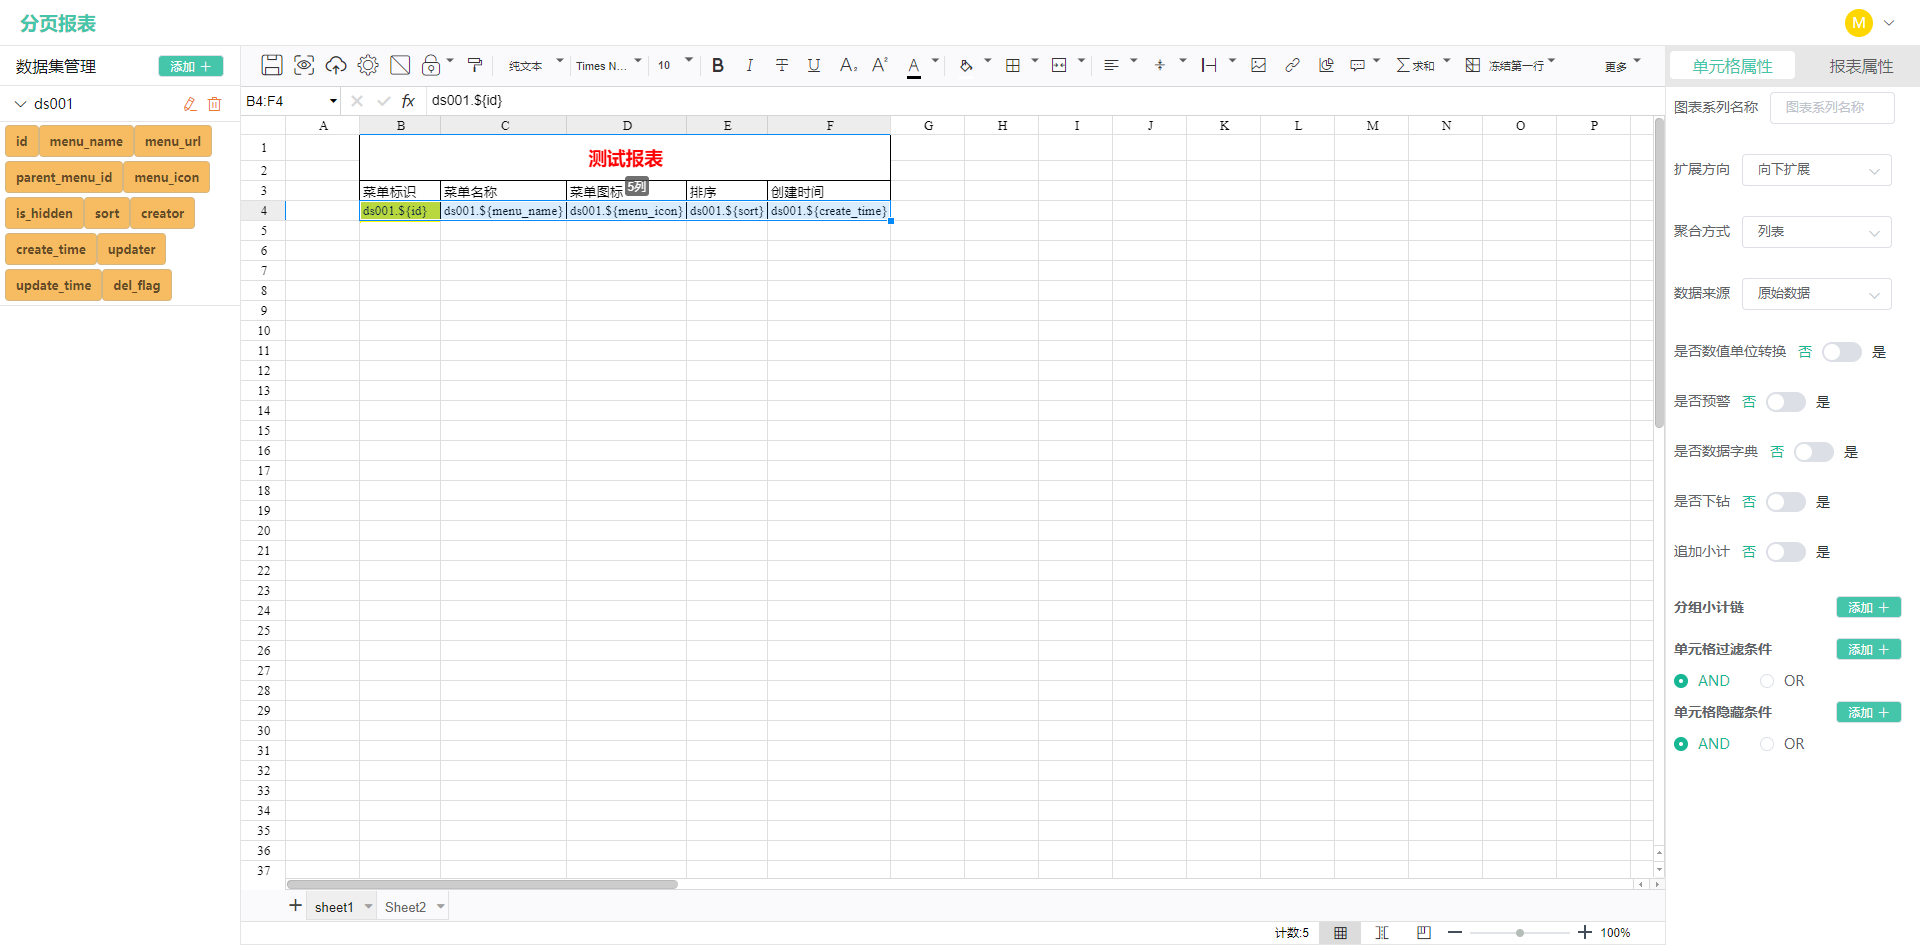Toggle the 追加小计 switch
Screen dimensions: 1920x945
coord(1785,552)
